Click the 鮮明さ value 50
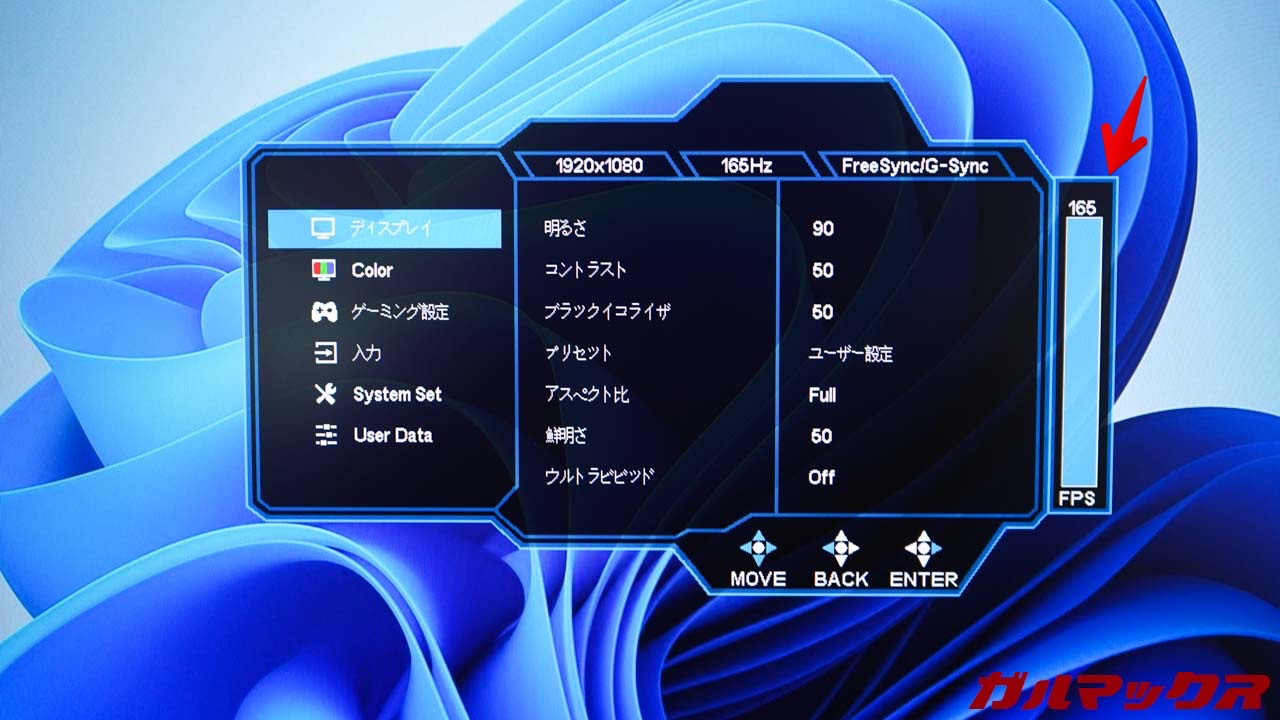The image size is (1280, 720). (x=821, y=436)
